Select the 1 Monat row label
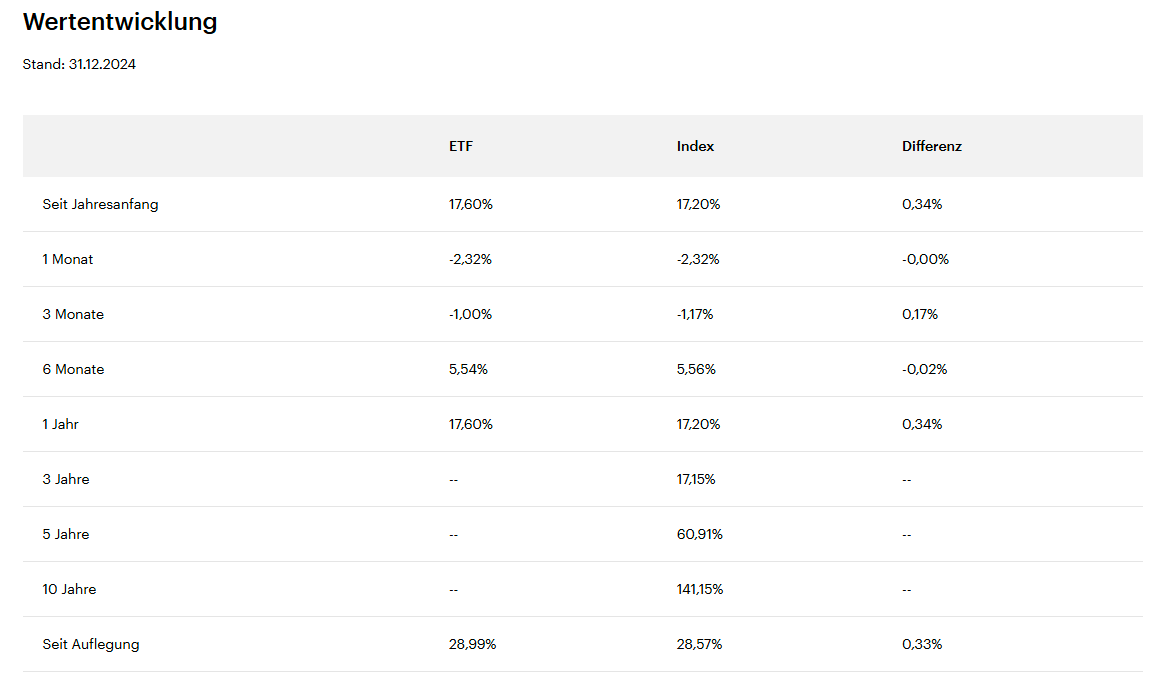Viewport: 1158px width, 689px height. coord(68,259)
